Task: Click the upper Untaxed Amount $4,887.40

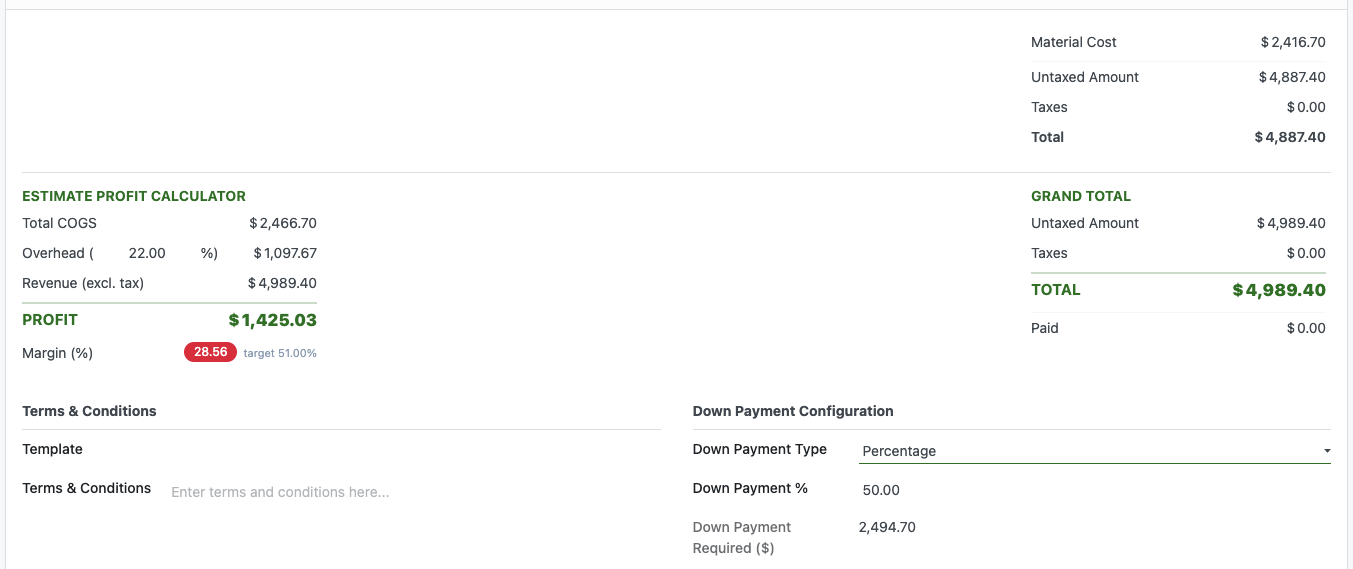Action: (1292, 77)
